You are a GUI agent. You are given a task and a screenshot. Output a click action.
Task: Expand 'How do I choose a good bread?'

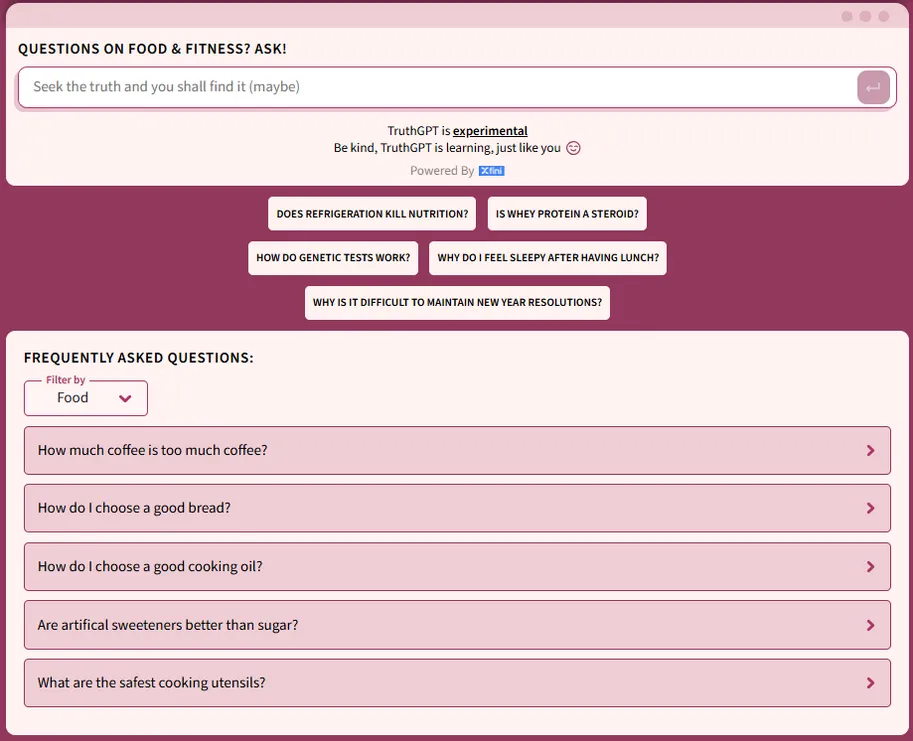point(134,509)
